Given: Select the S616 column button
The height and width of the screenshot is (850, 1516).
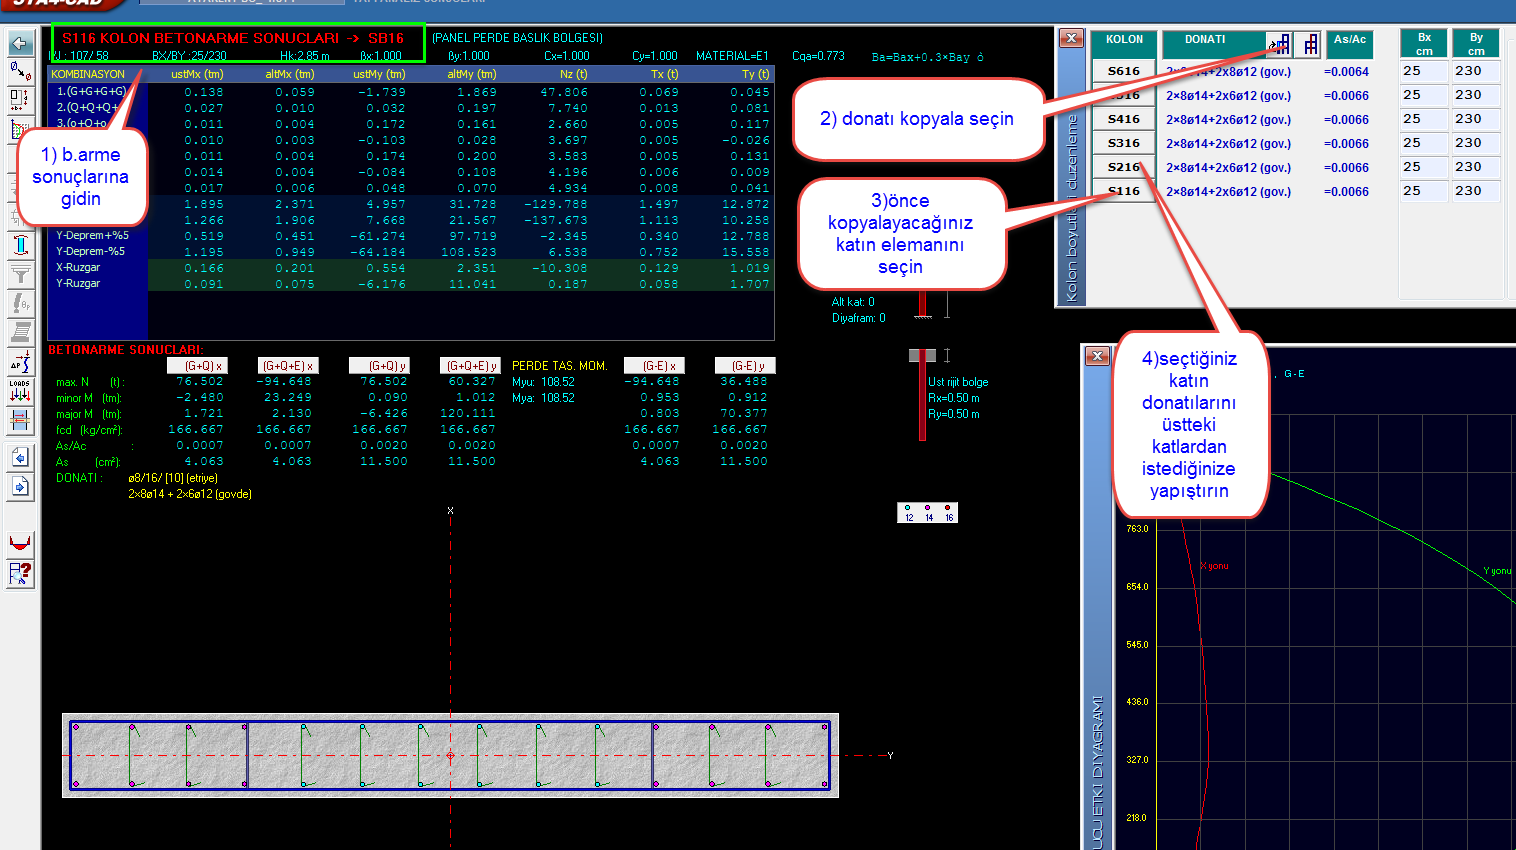Looking at the screenshot, I should tap(1123, 71).
